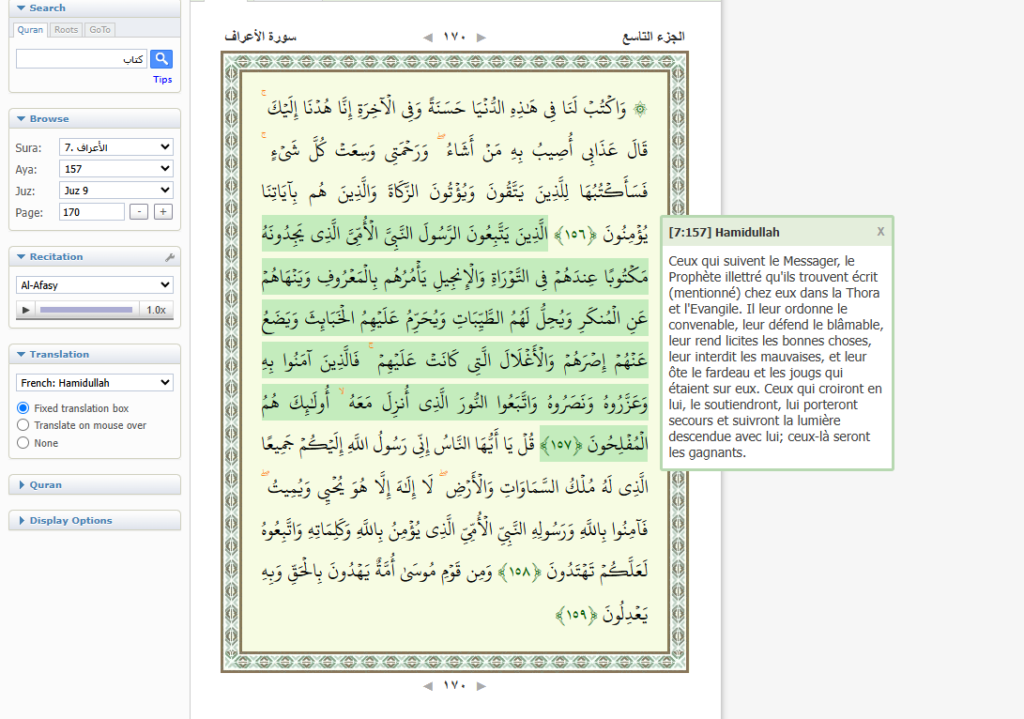Collapse the Recitation panel
The image size is (1024, 719).
pyautogui.click(x=50, y=257)
